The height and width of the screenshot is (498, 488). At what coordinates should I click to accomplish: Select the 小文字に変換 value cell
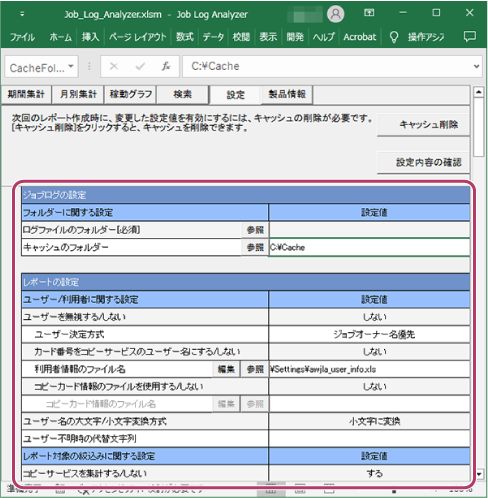369,421
